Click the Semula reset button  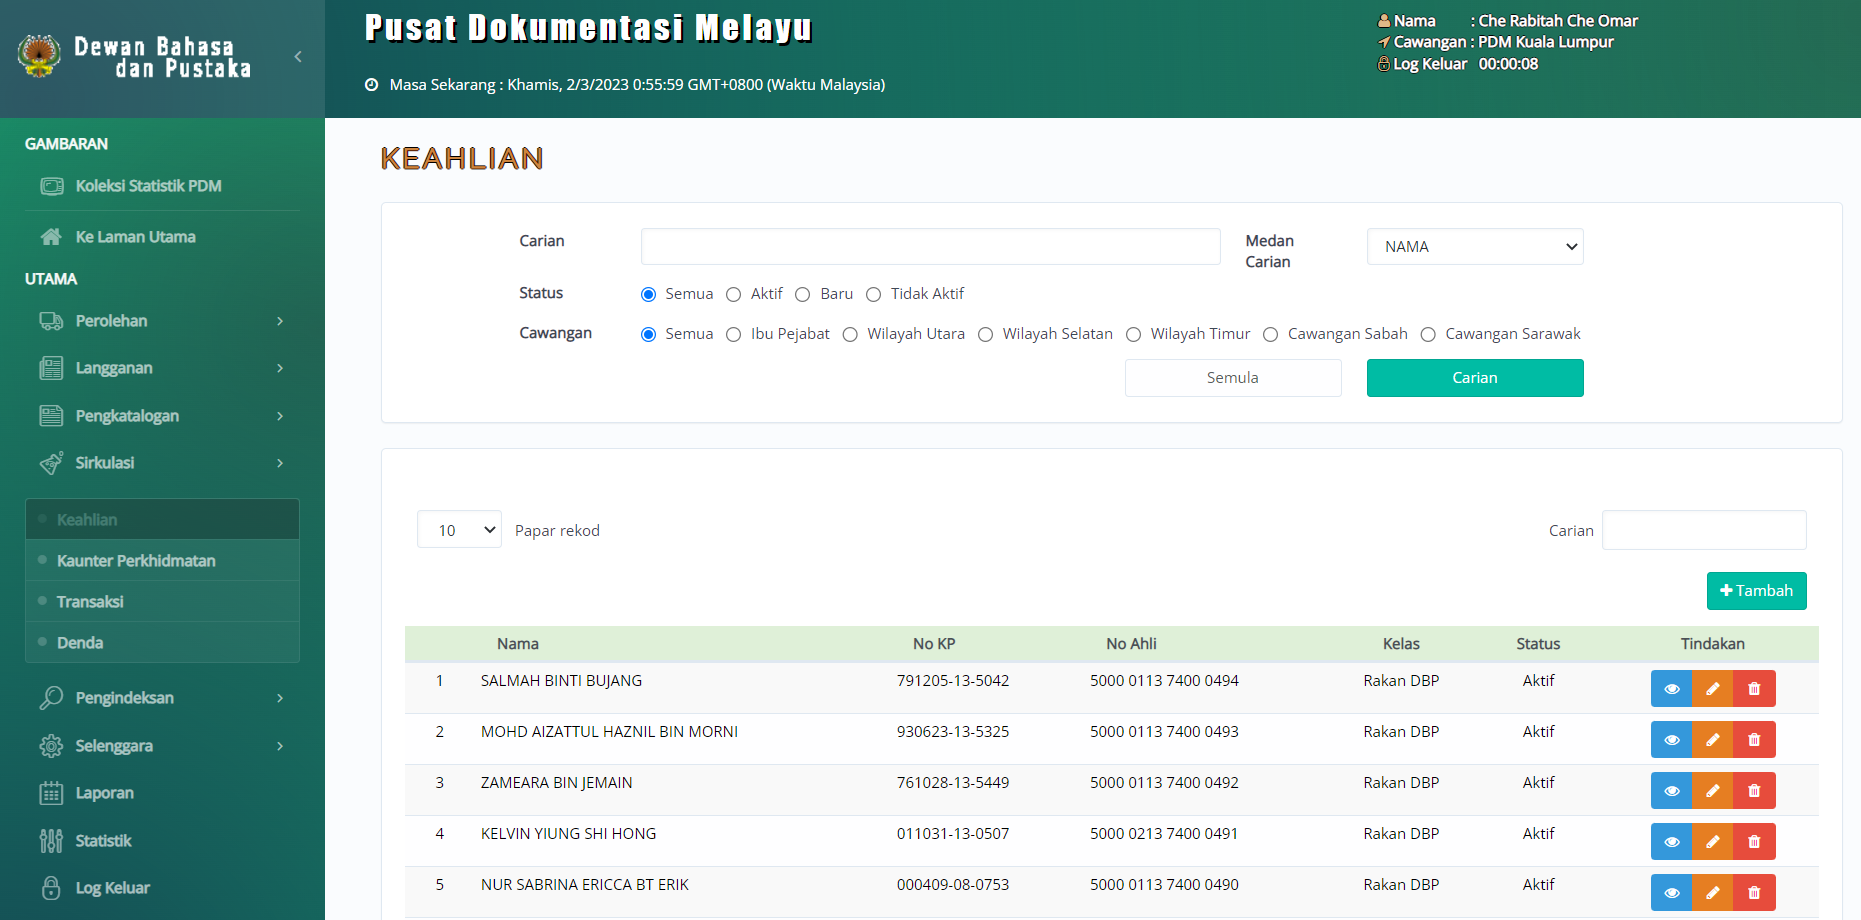coord(1232,378)
